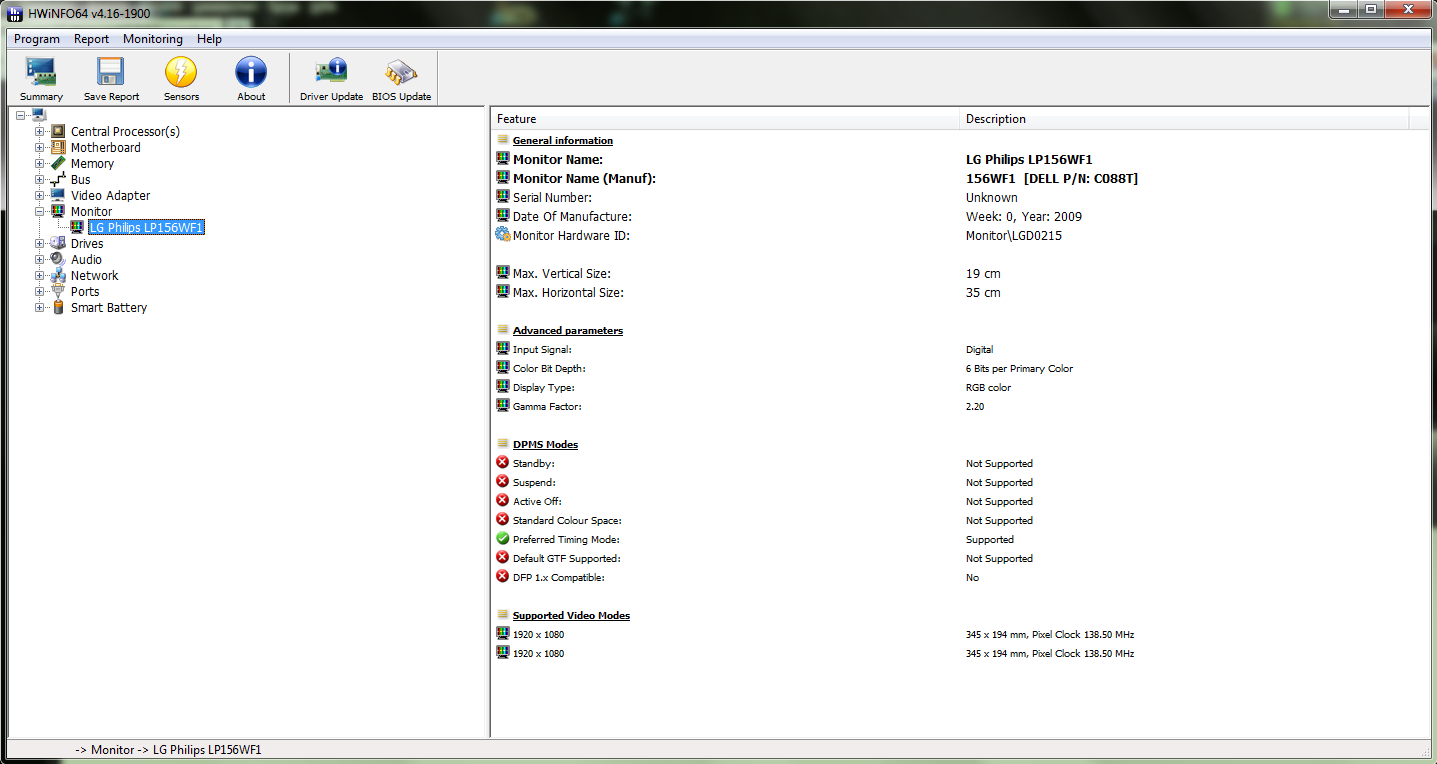Collapse the Monitor node
The image size is (1437, 764).
click(40, 211)
